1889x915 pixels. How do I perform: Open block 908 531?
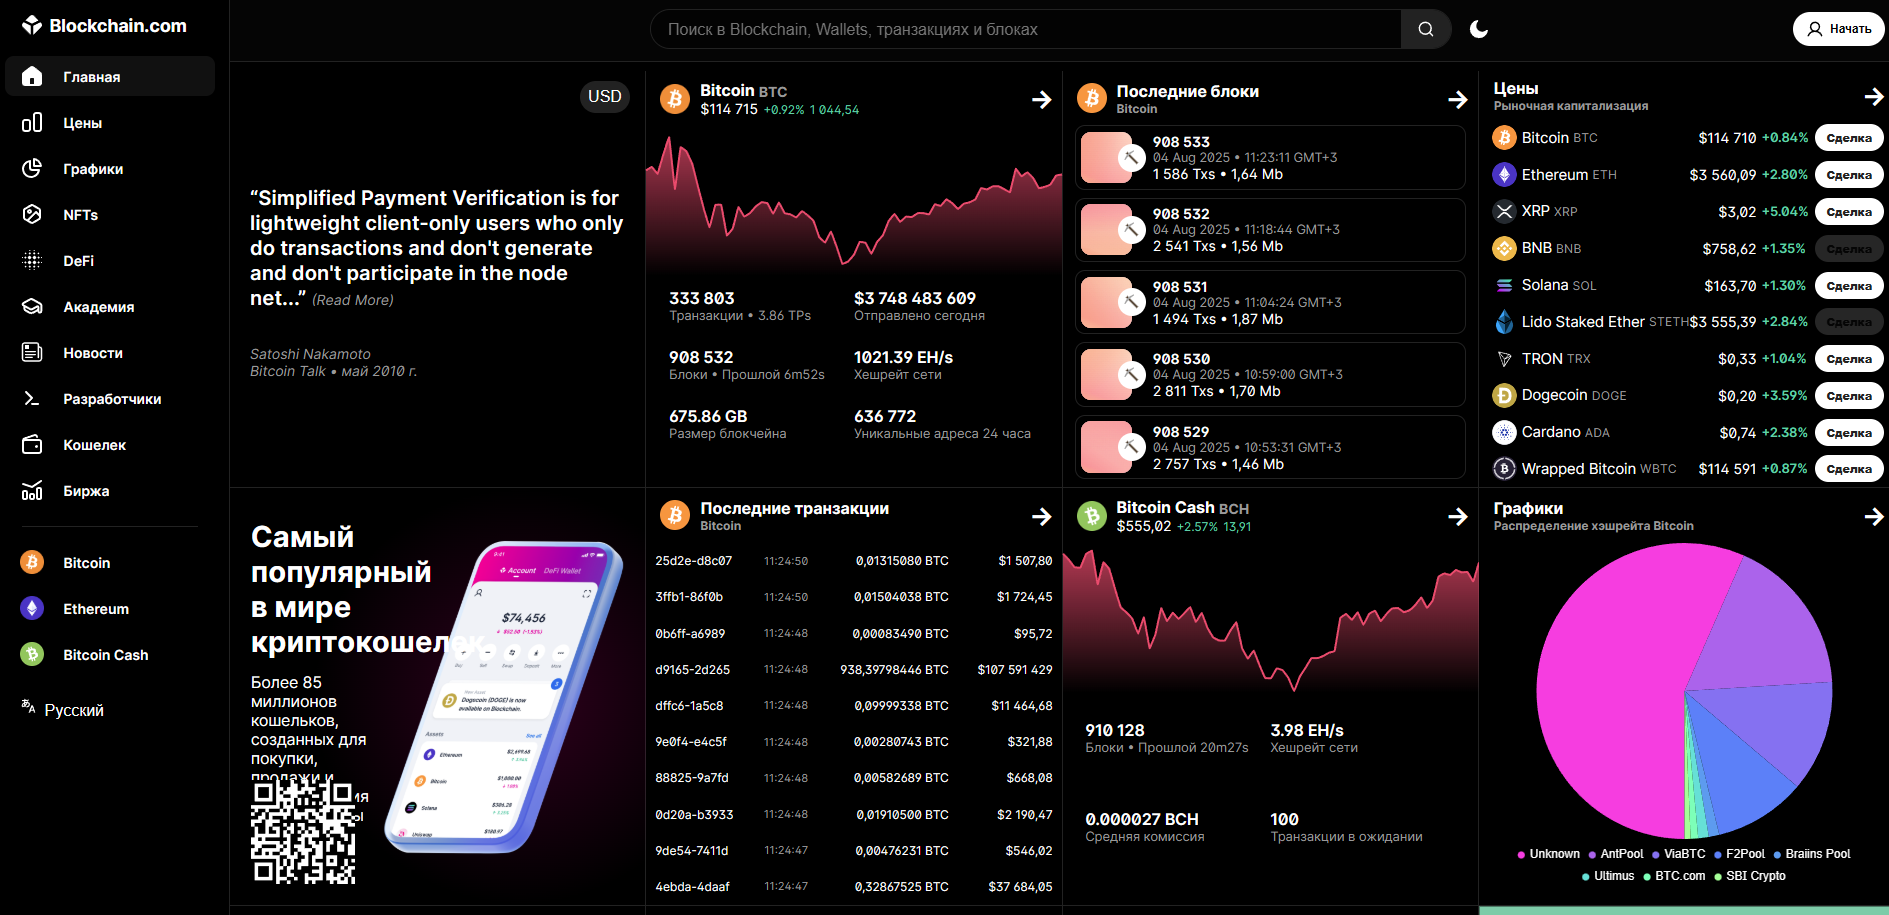point(1270,302)
